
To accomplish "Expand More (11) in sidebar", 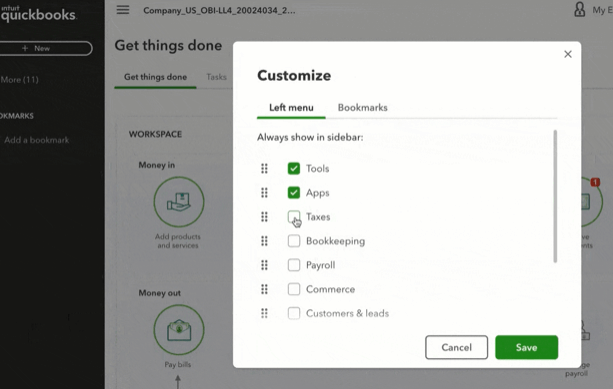I will pyautogui.click(x=20, y=80).
